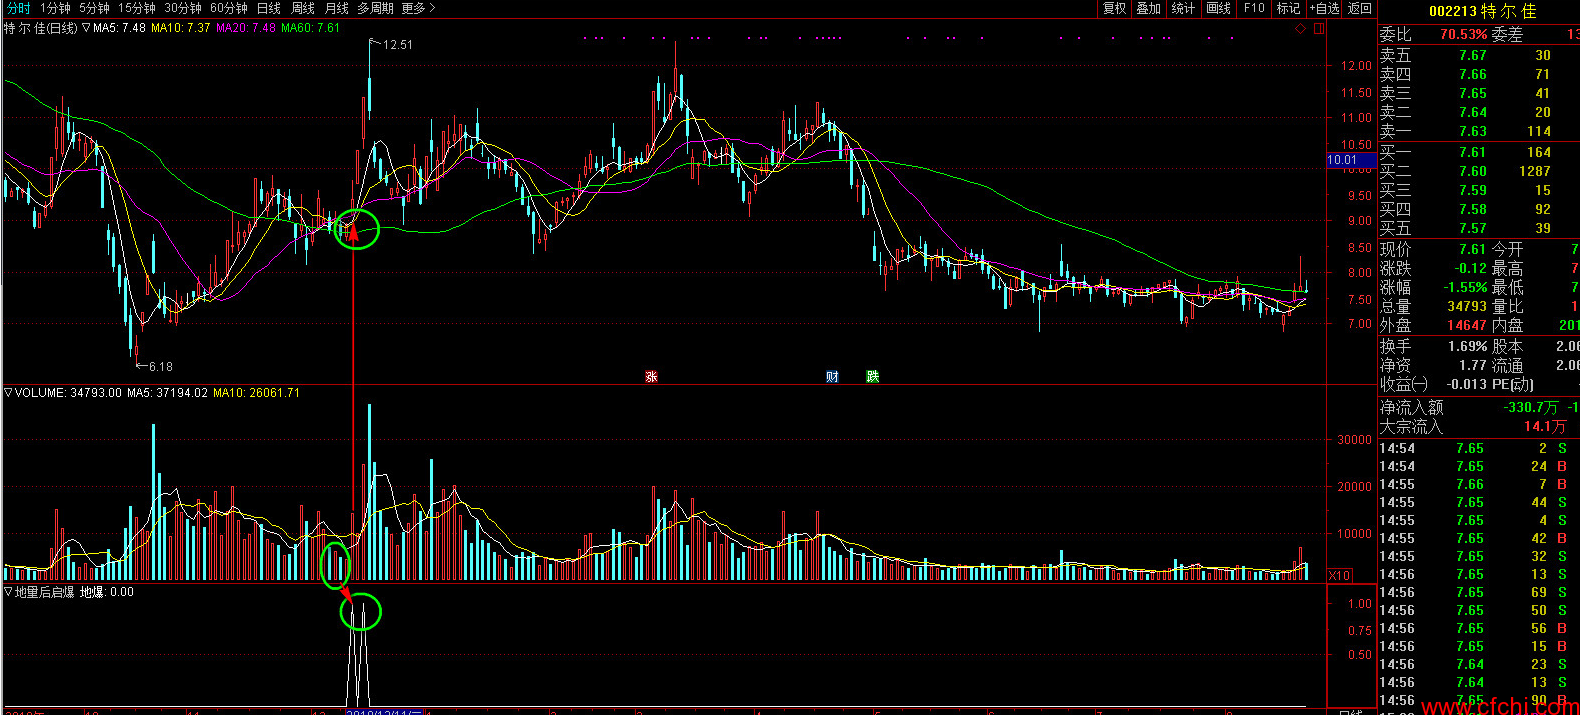Click the 涨幅 -1.55% value
Viewport: 1580px width, 715px height.
[x=1465, y=287]
